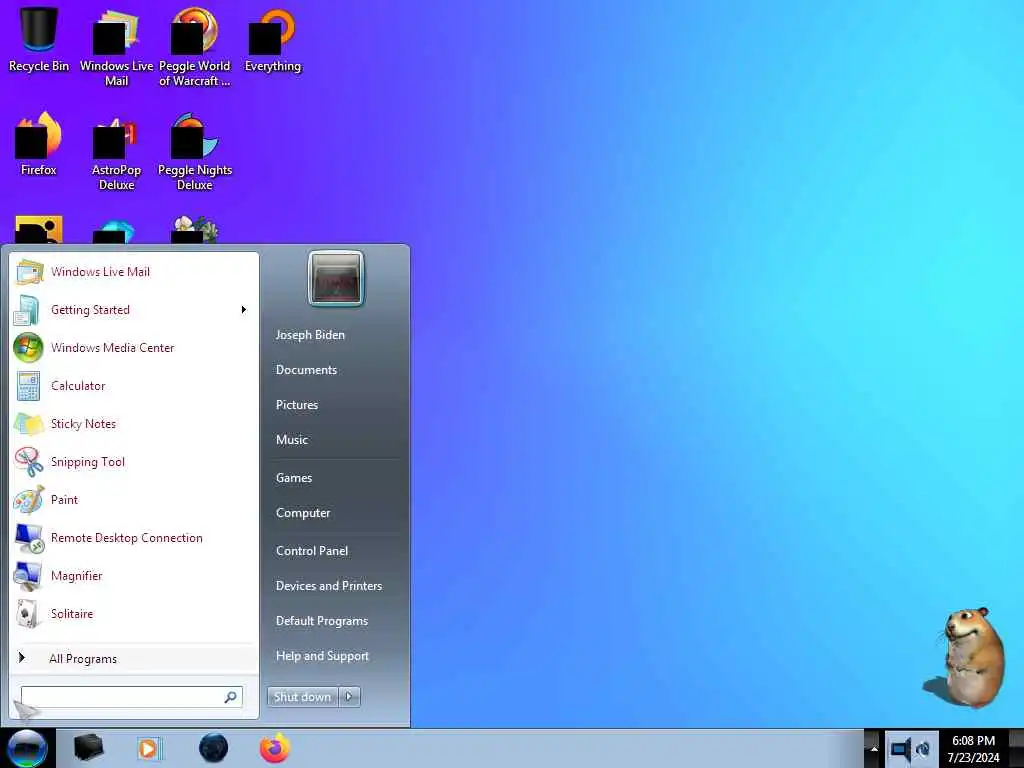Select the Remote Desktop Connection text
This screenshot has width=1024, height=768.
(127, 537)
